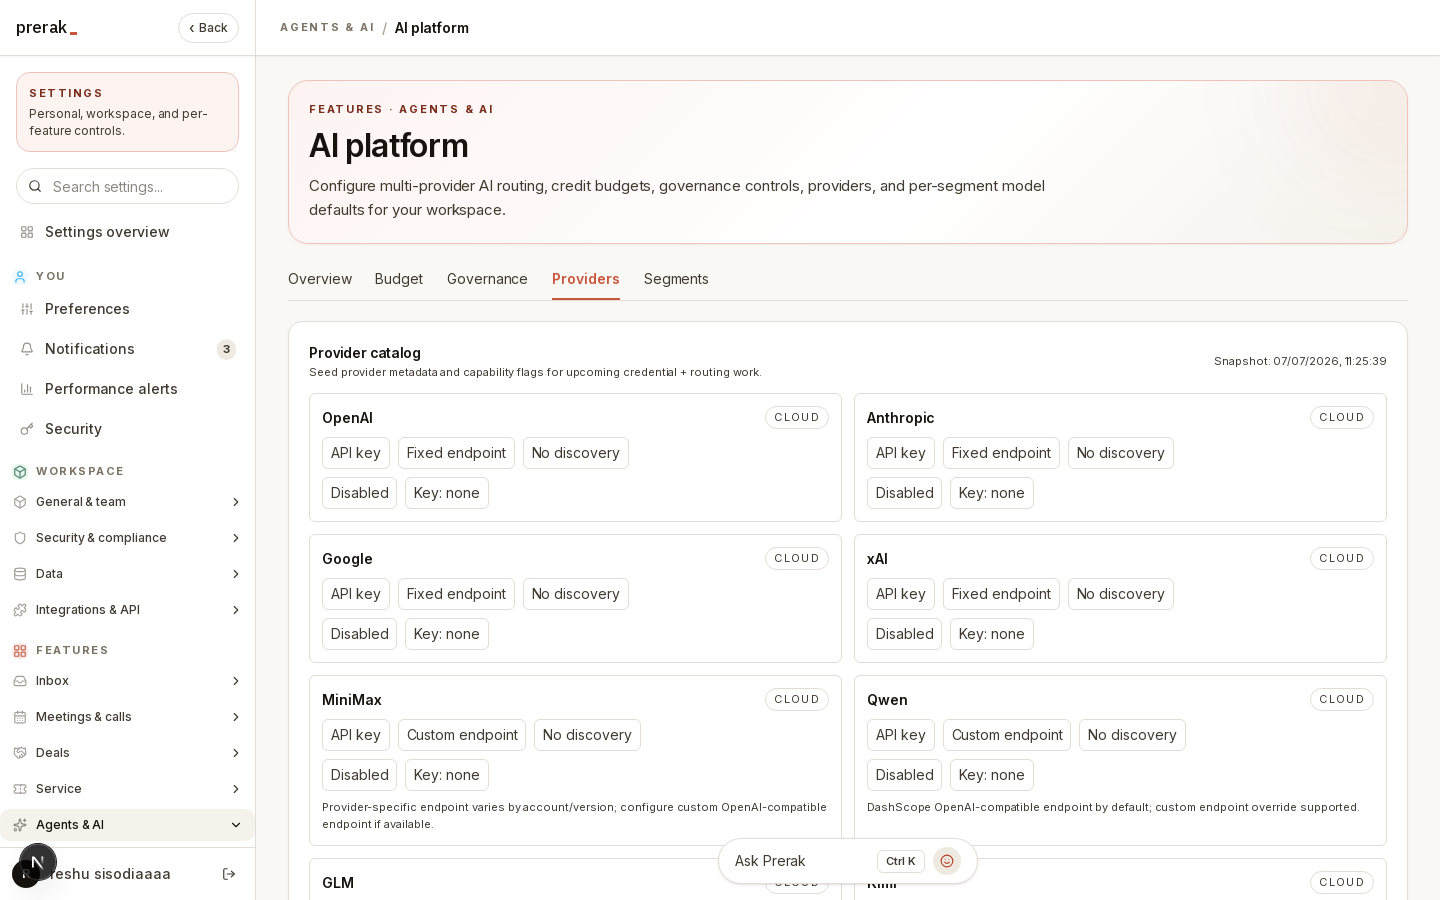Click the Preferences sliders icon
The width and height of the screenshot is (1440, 900).
[27, 309]
